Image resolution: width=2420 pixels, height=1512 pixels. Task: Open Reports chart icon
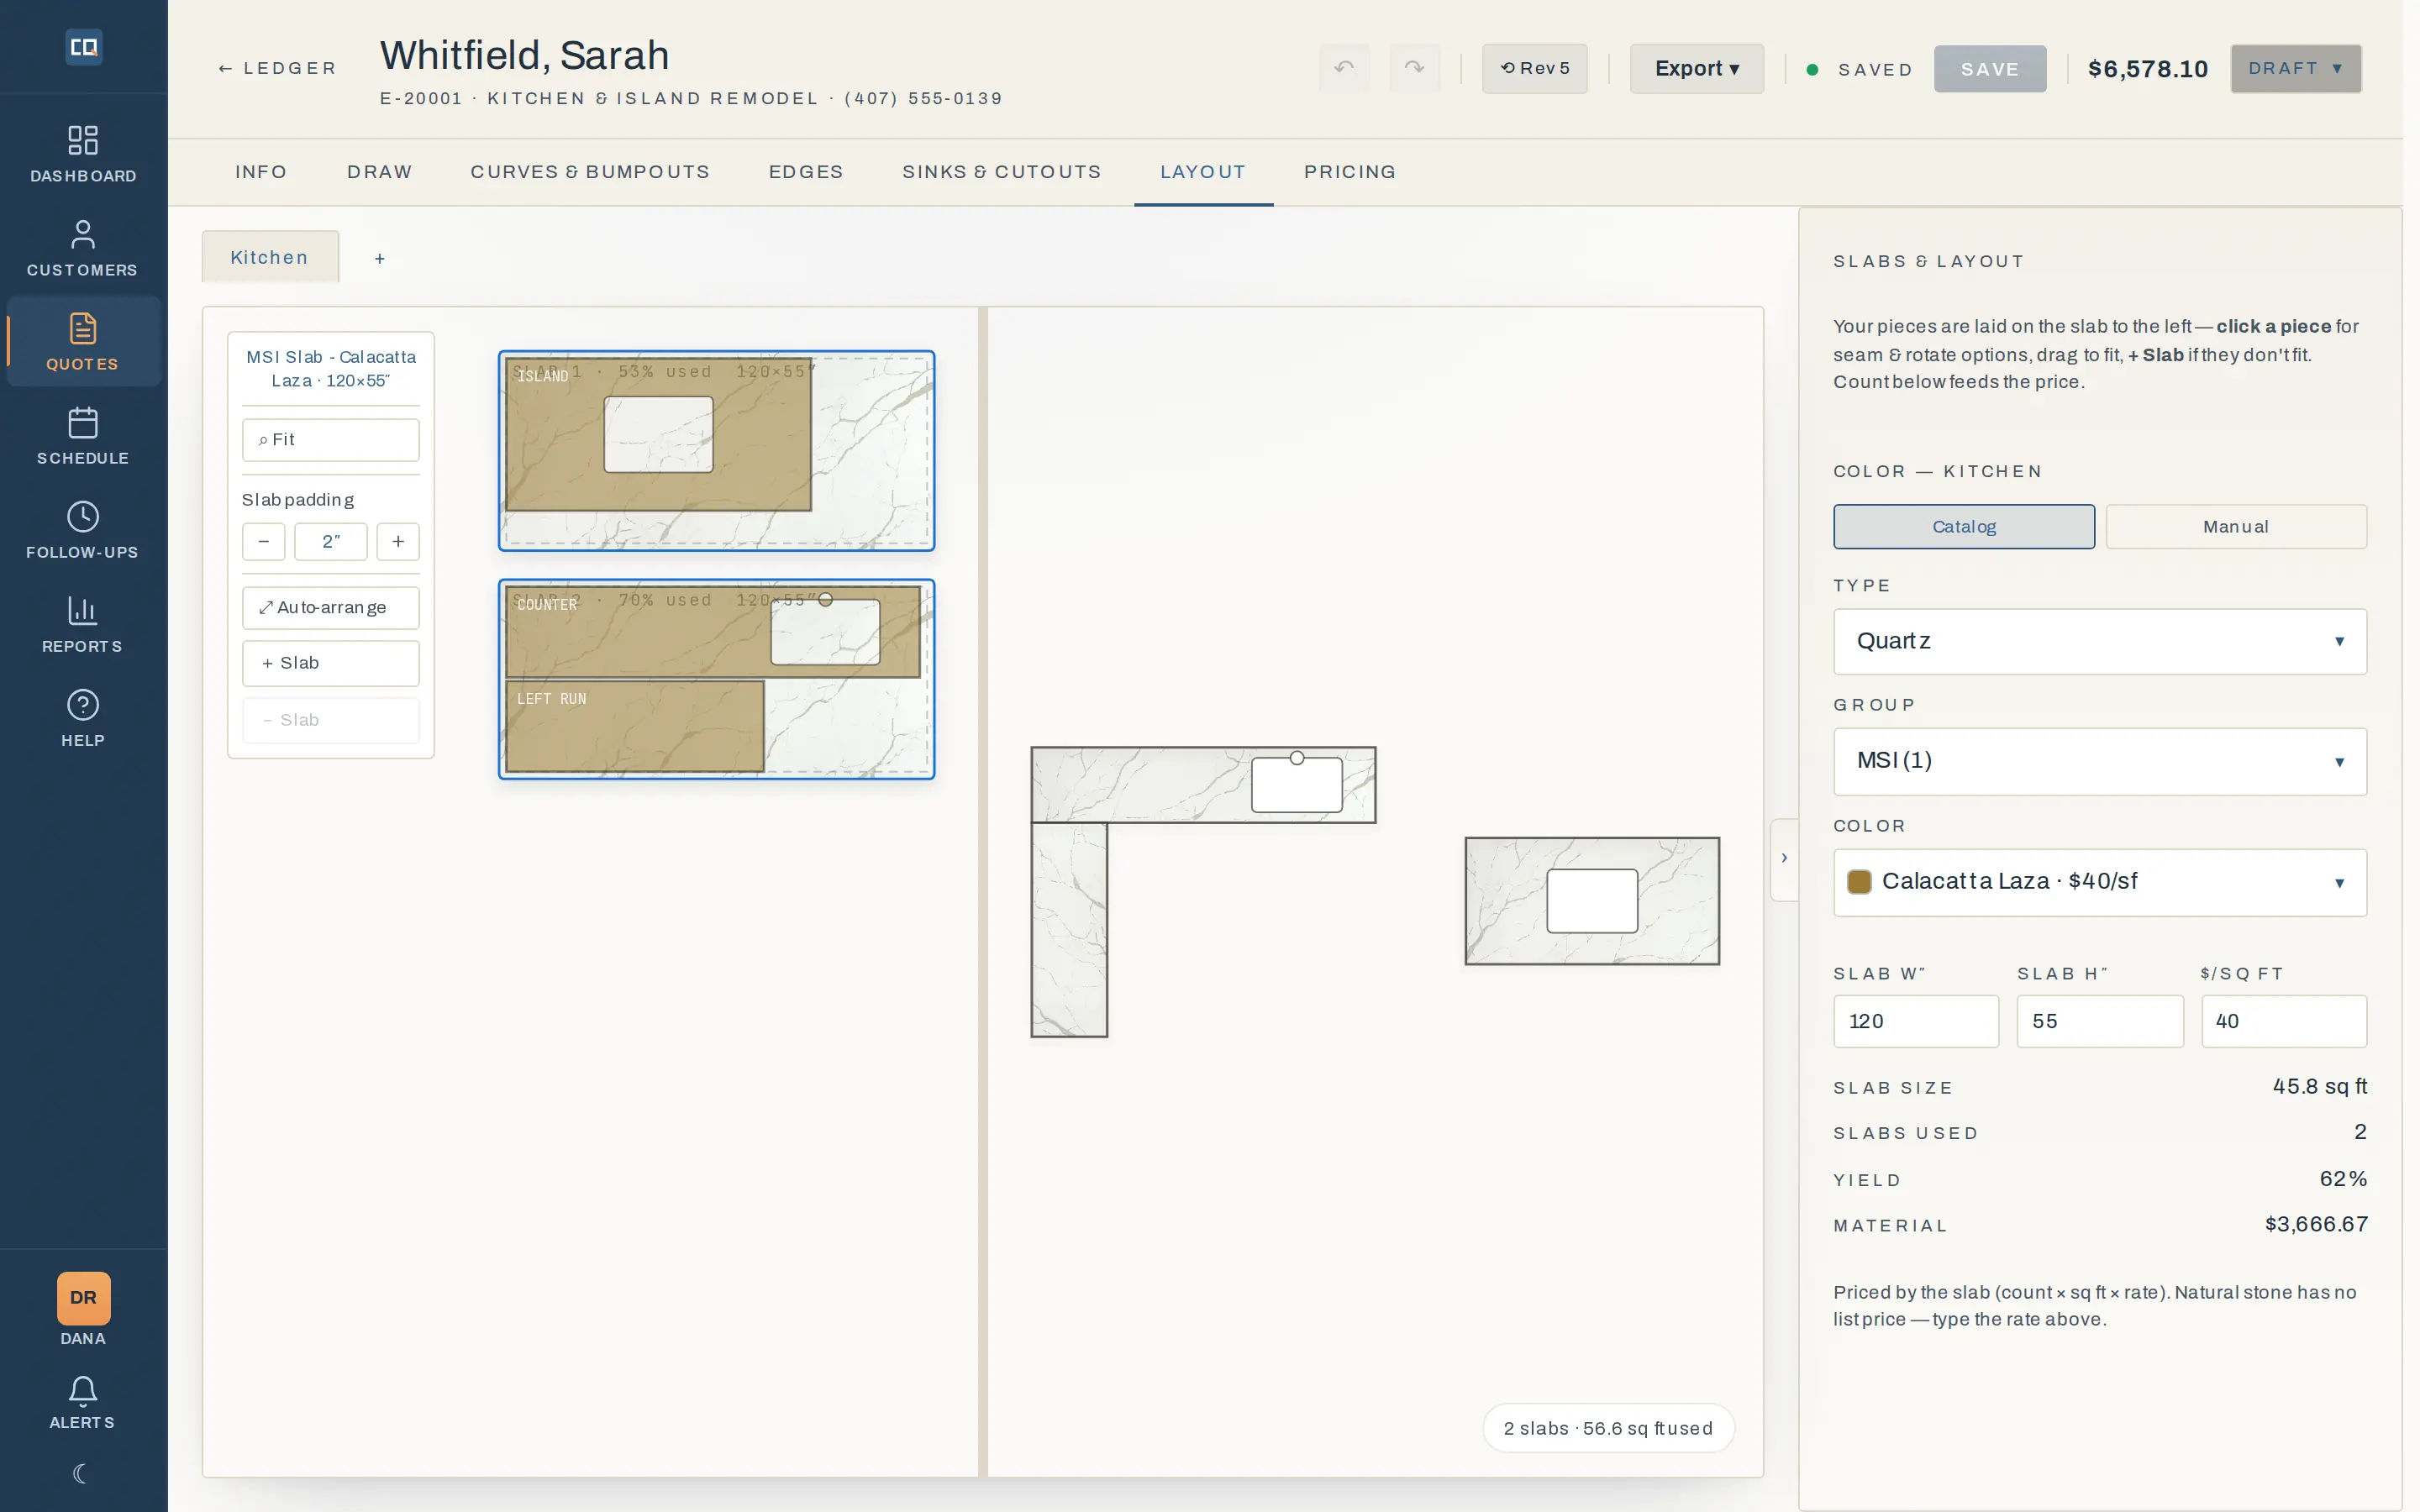(x=83, y=624)
